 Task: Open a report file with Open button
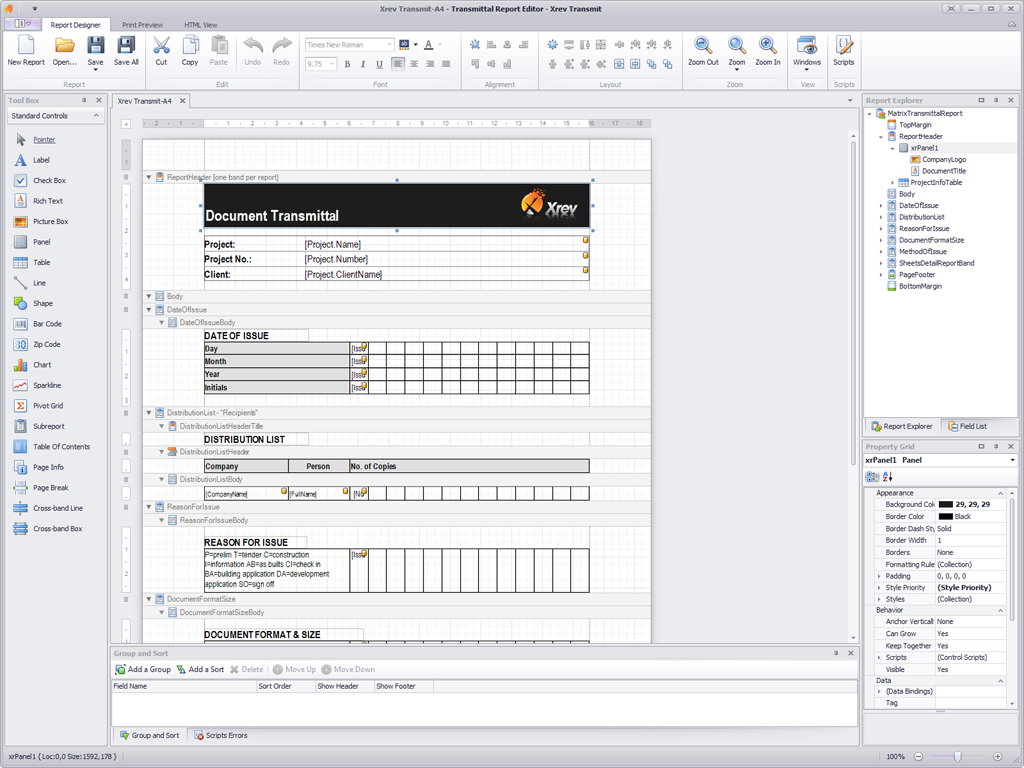click(x=65, y=51)
